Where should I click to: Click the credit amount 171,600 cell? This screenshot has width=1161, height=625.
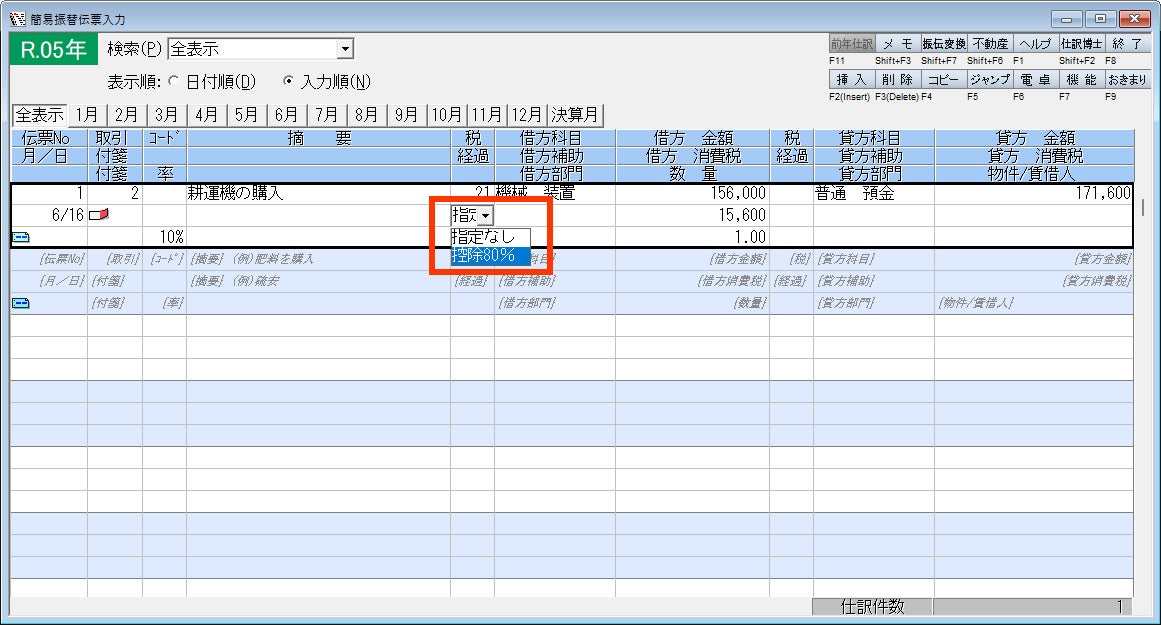pyautogui.click(x=1034, y=193)
